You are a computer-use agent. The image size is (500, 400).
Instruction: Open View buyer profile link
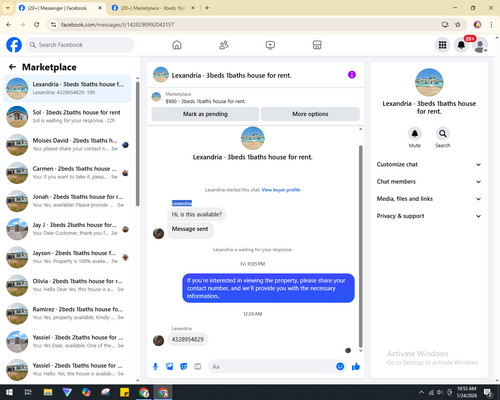click(281, 190)
